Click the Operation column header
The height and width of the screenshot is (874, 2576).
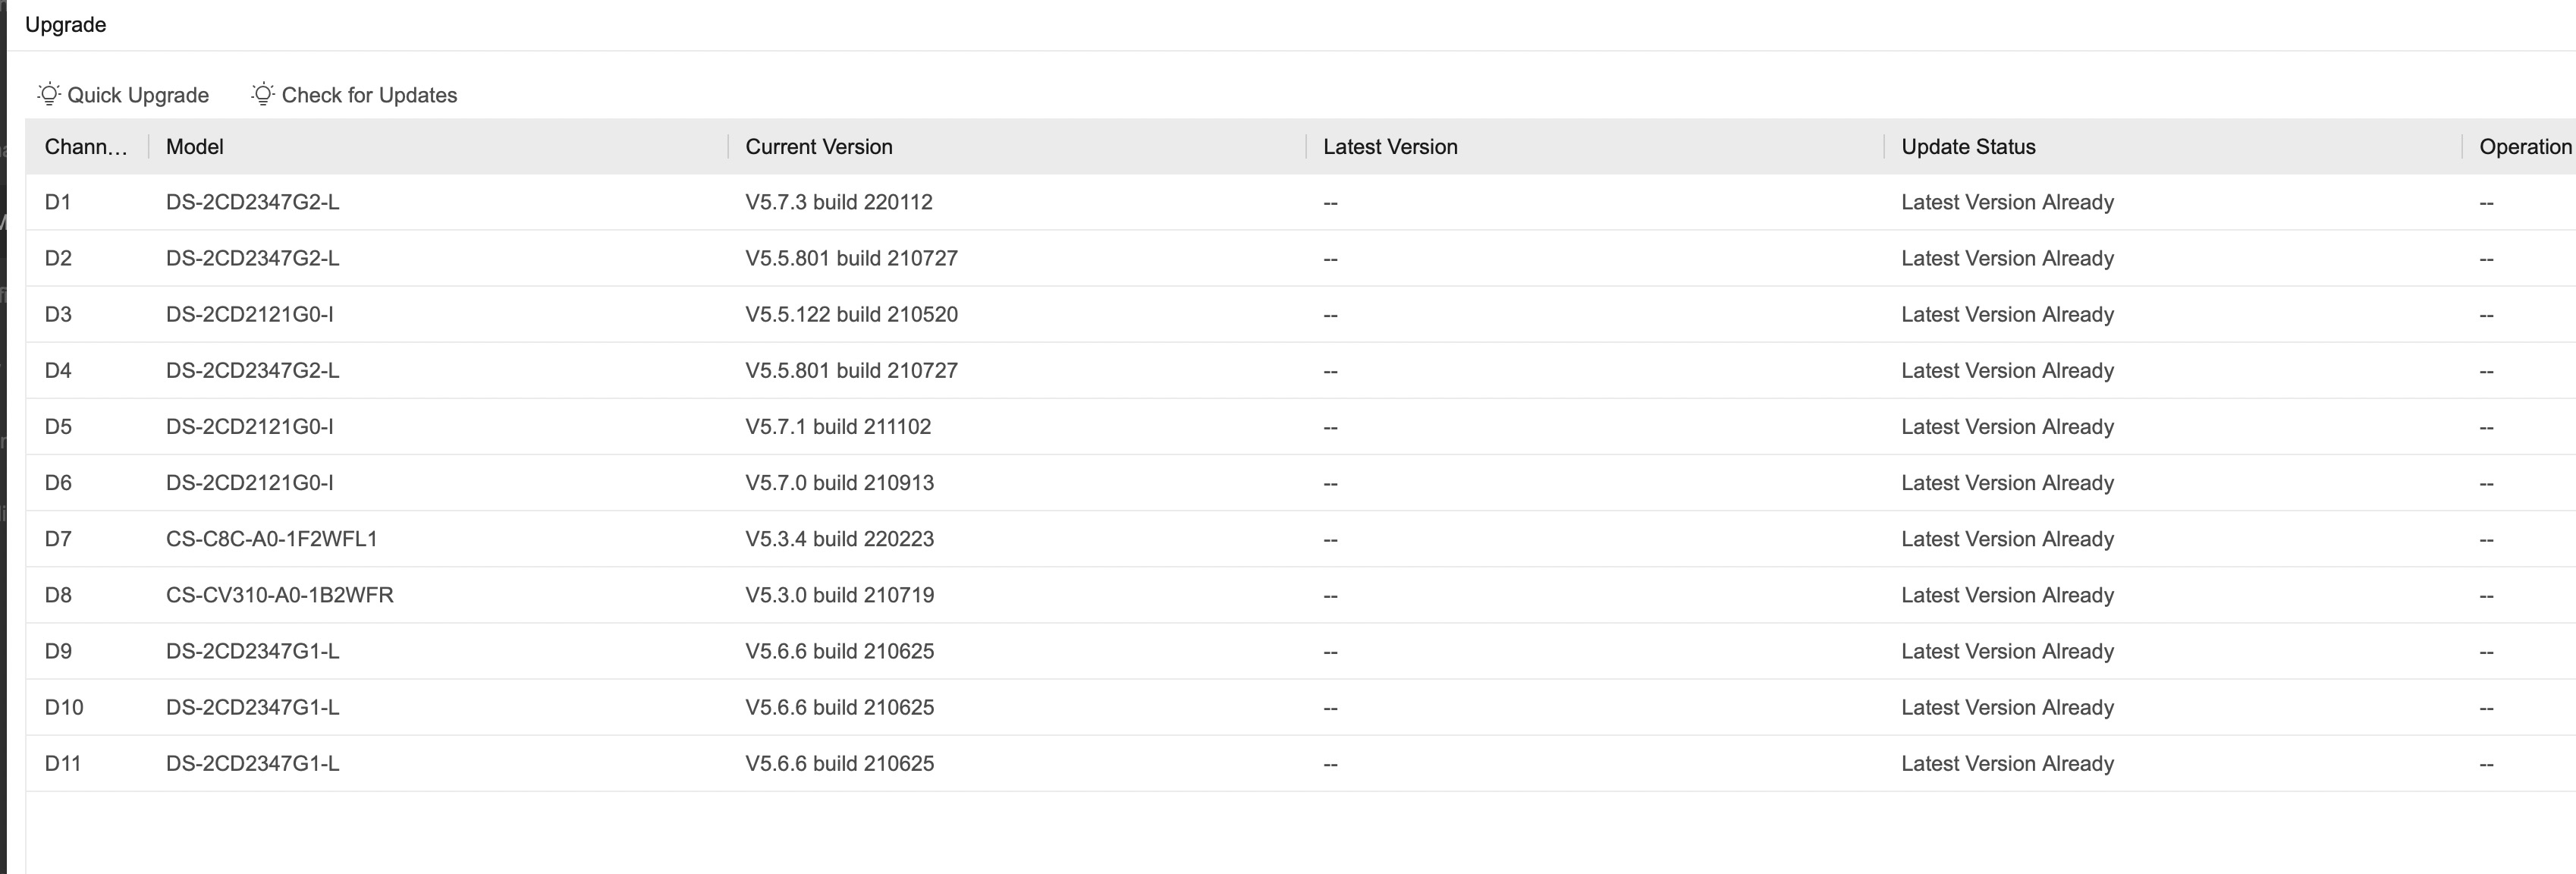[x=2524, y=147]
